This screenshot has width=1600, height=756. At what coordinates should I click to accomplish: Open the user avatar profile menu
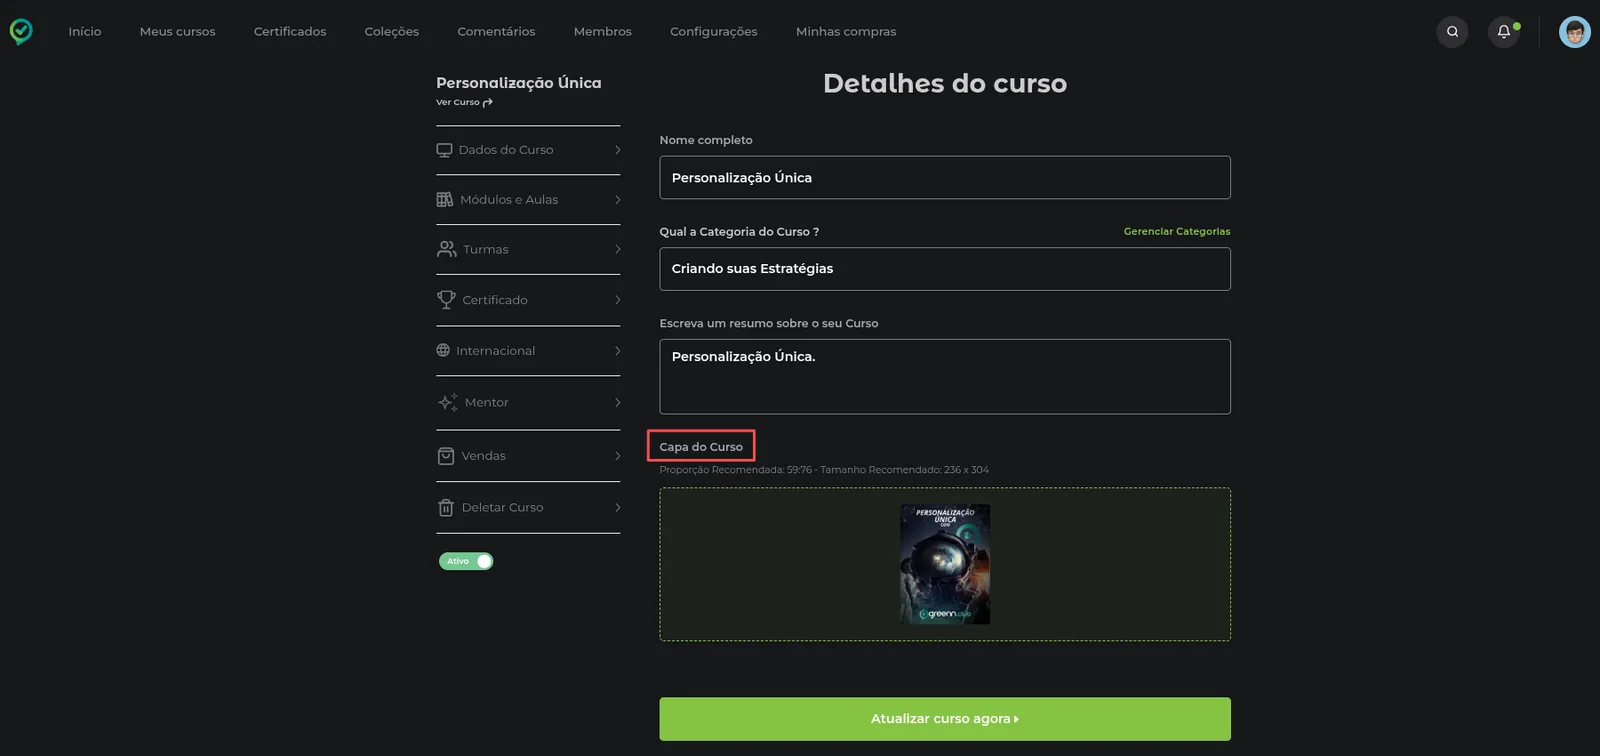pos(1575,32)
